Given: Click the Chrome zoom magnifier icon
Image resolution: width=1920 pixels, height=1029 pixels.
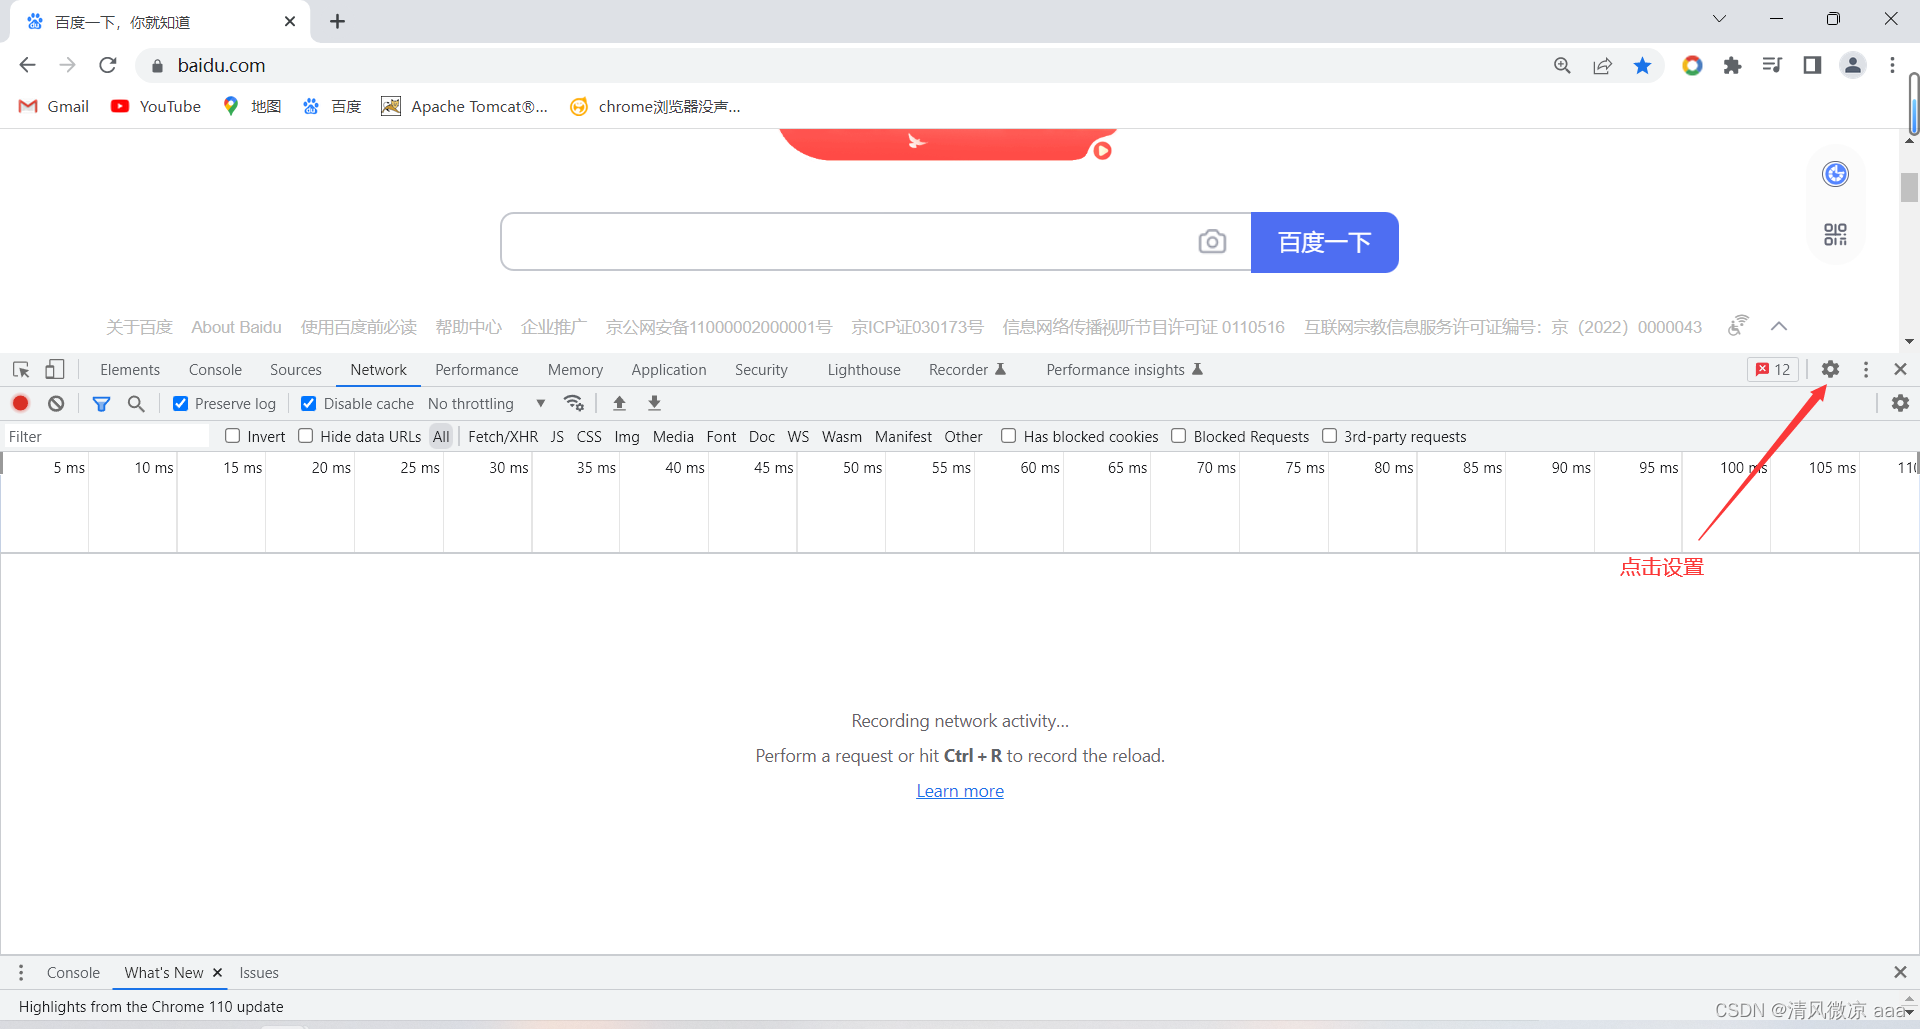Looking at the screenshot, I should point(1562,65).
